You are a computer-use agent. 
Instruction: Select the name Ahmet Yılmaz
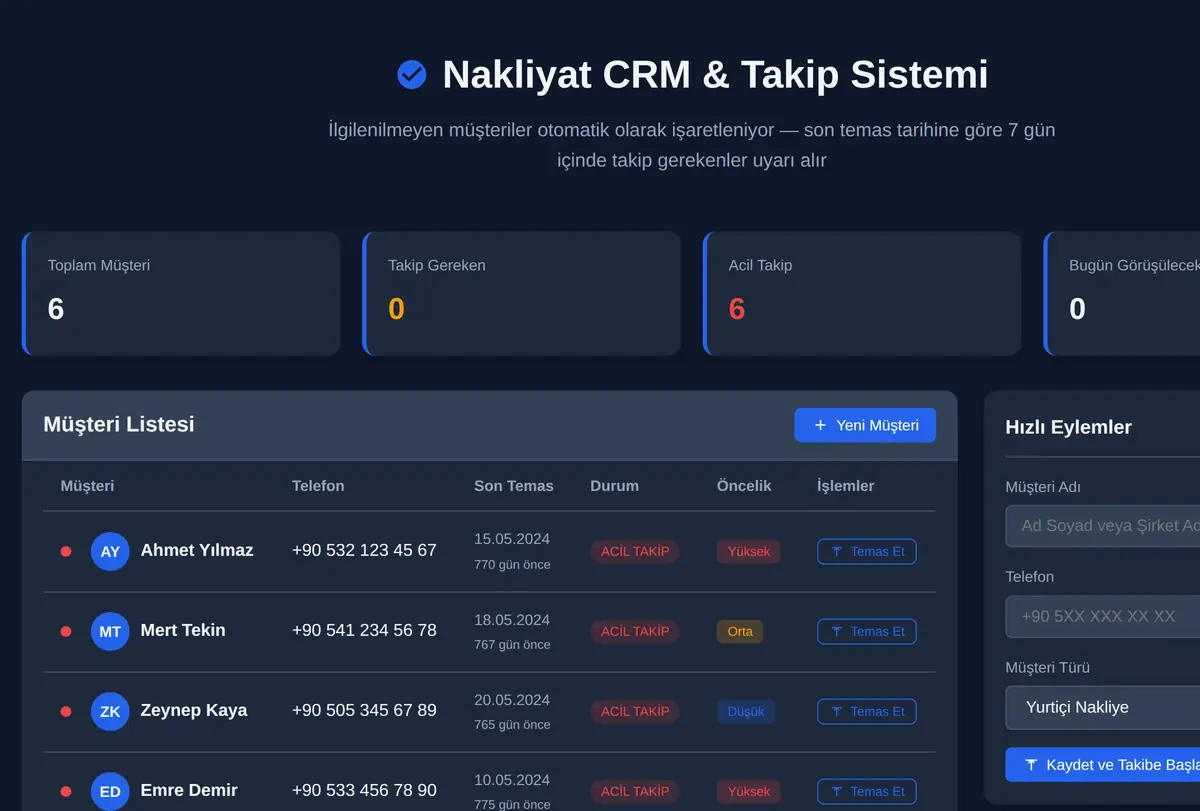point(197,550)
